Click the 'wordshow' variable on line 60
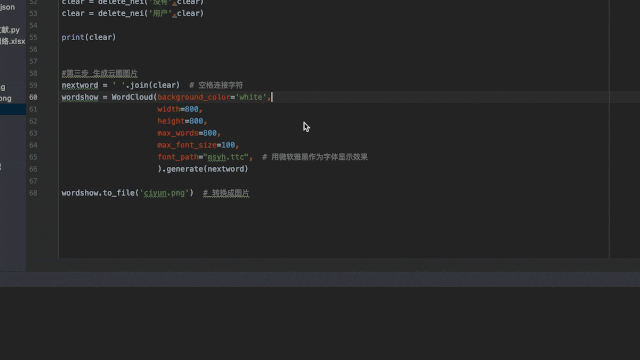 click(x=80, y=97)
